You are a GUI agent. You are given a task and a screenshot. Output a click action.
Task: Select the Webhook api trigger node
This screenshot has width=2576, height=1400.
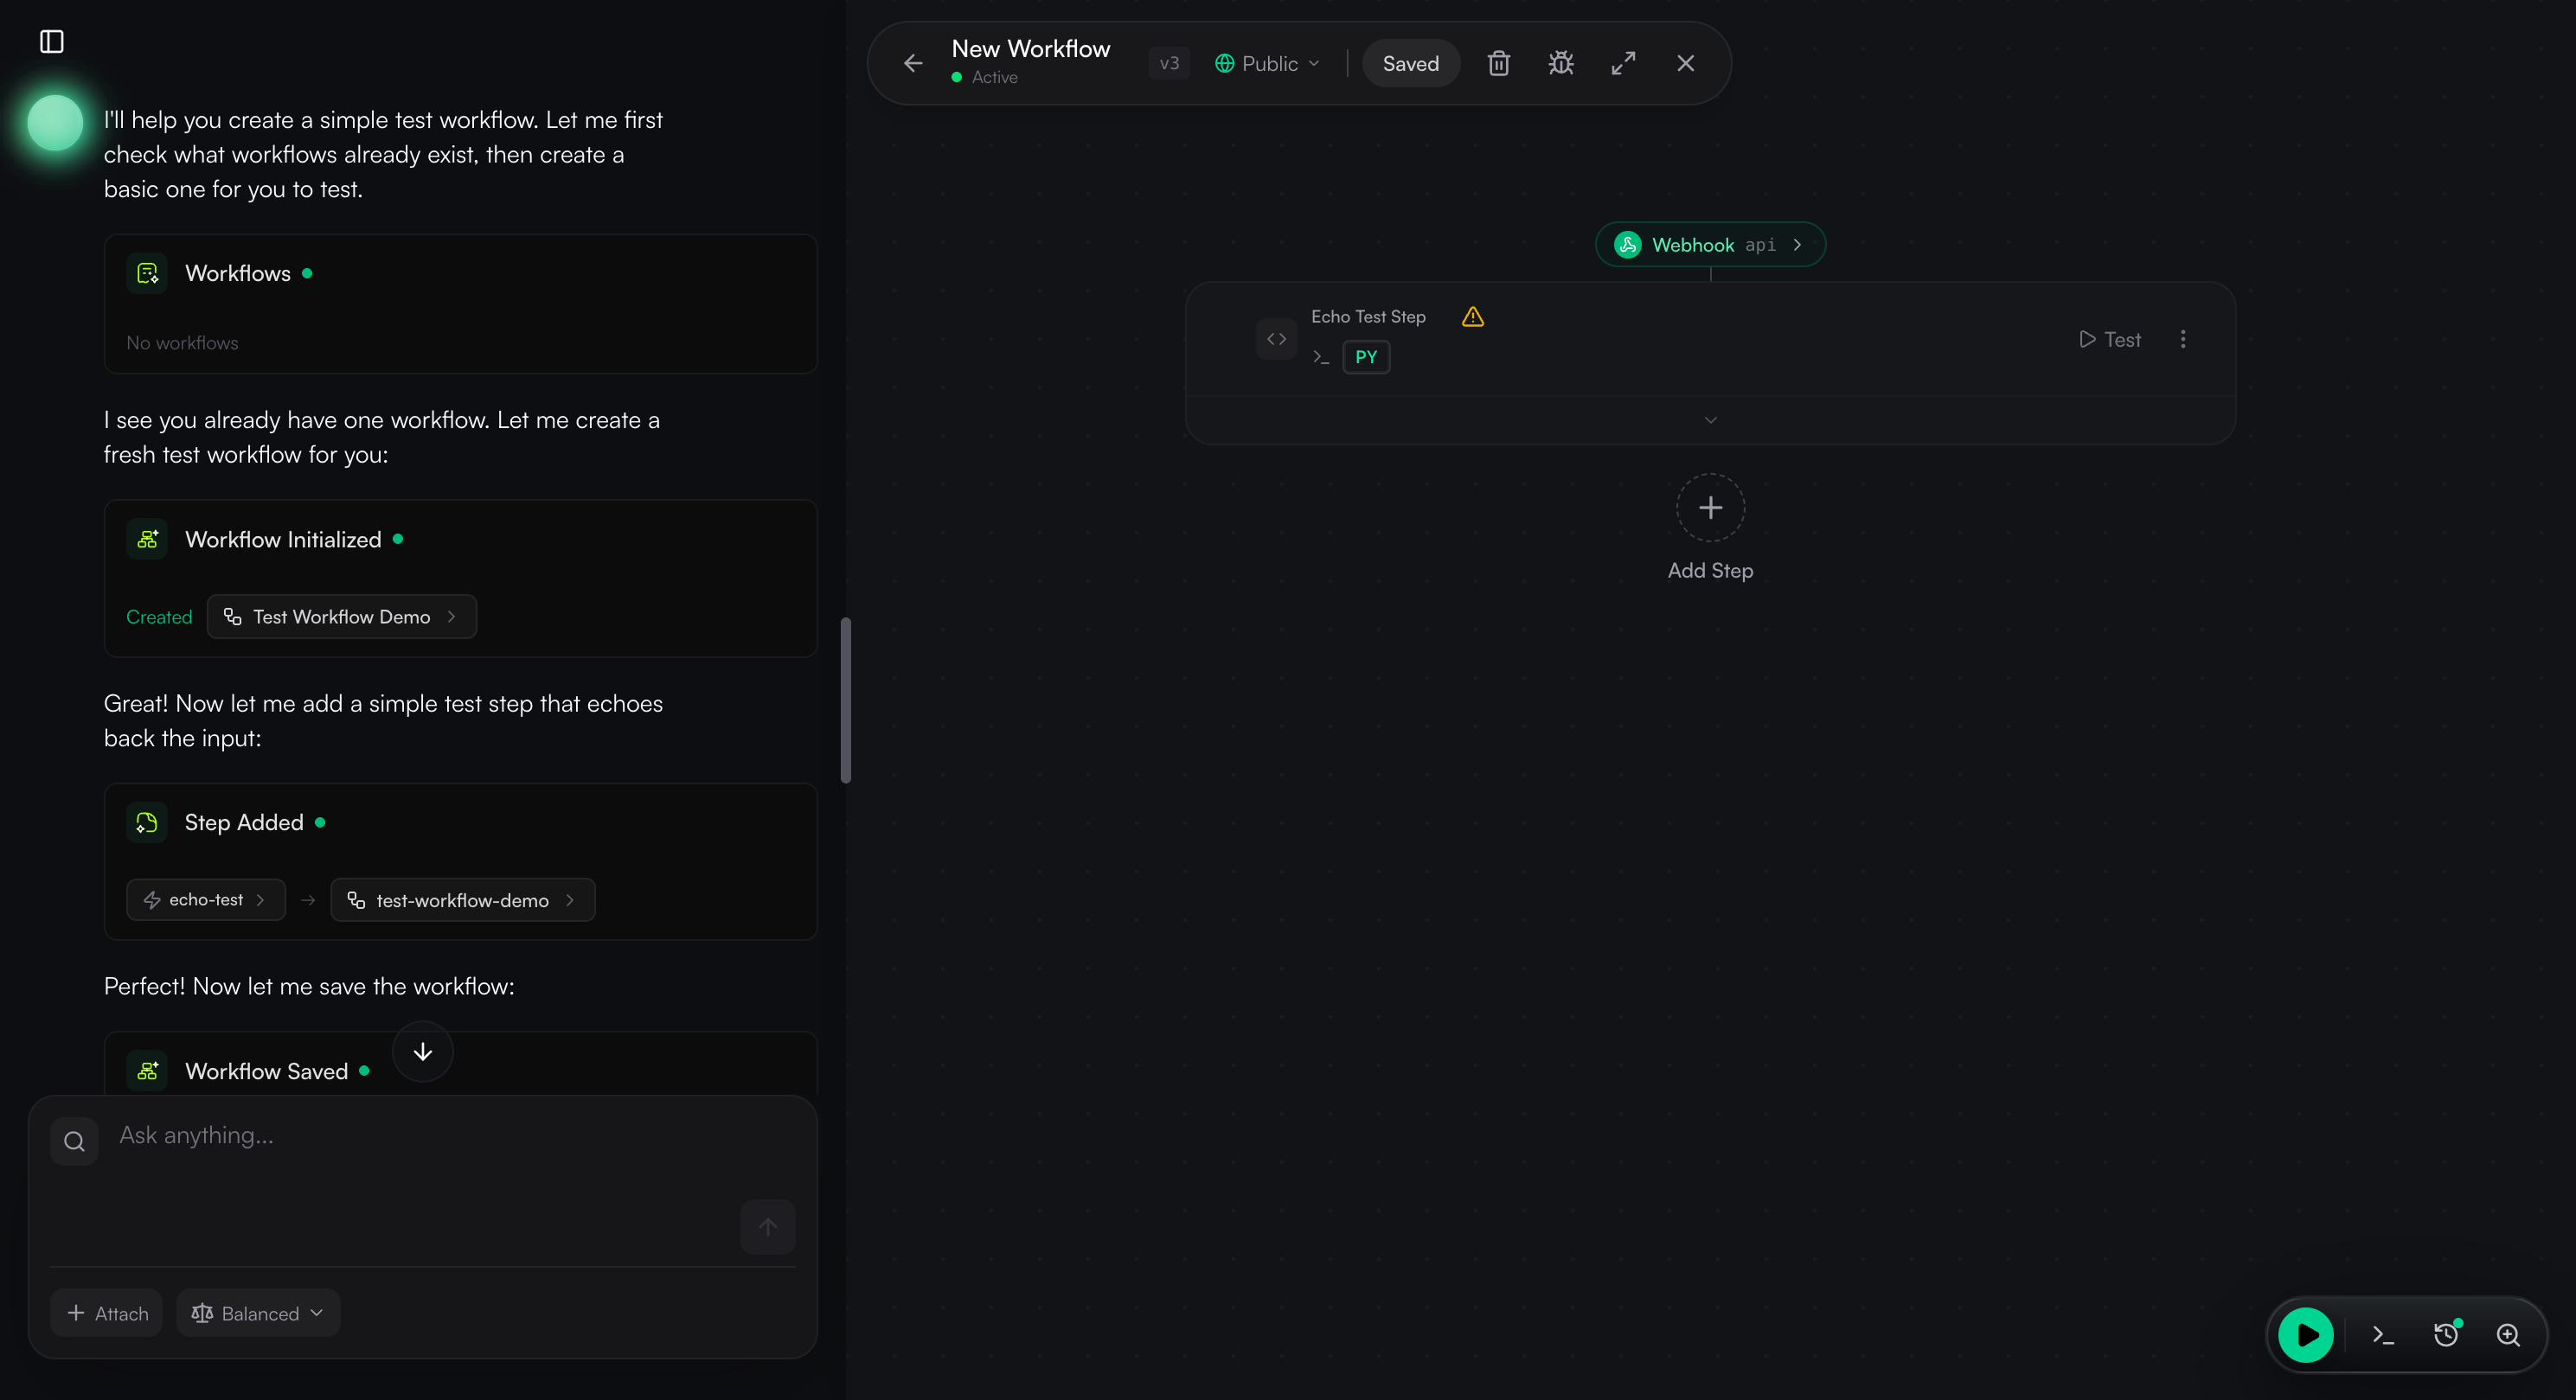tap(1709, 244)
